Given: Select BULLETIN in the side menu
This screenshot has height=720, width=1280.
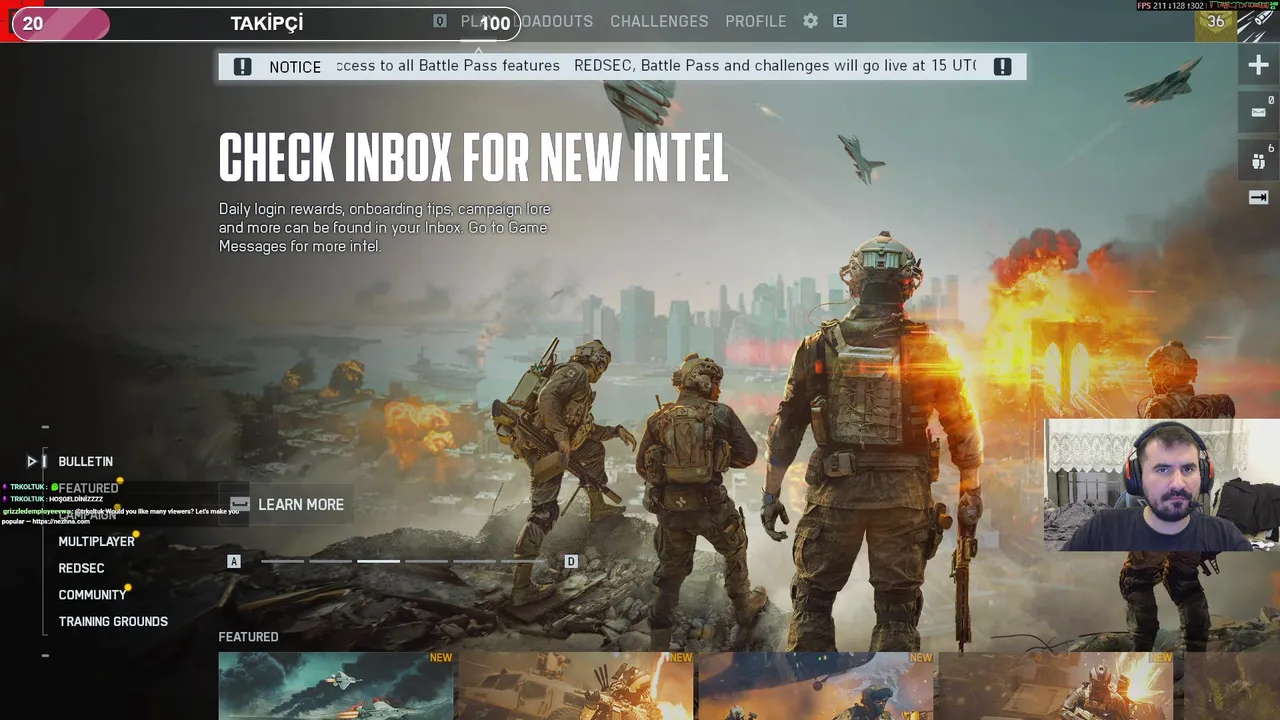Looking at the screenshot, I should (85, 461).
